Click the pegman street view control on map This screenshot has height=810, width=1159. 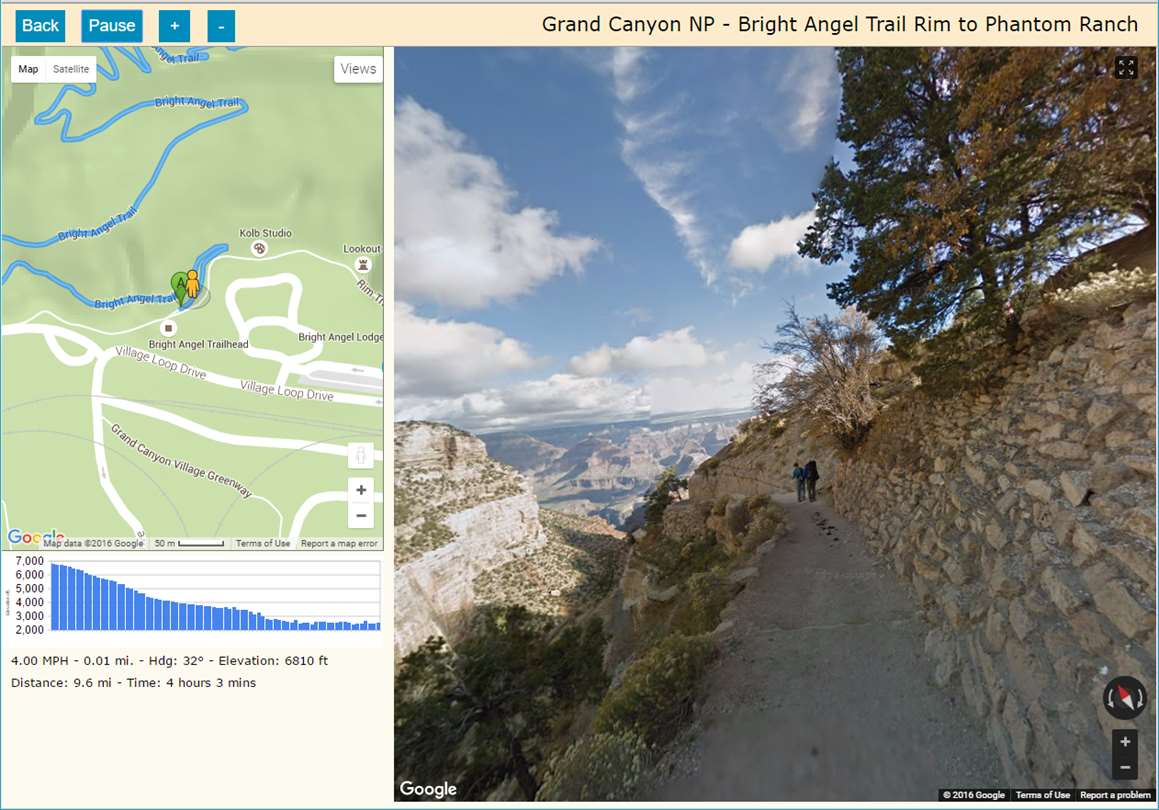pos(361,455)
